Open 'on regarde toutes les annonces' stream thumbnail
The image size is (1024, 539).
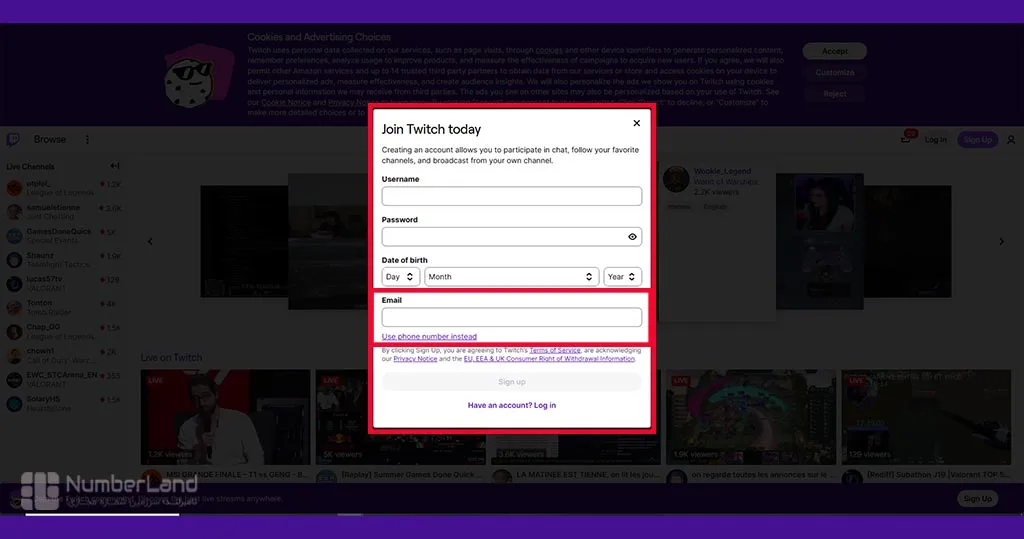(x=751, y=417)
